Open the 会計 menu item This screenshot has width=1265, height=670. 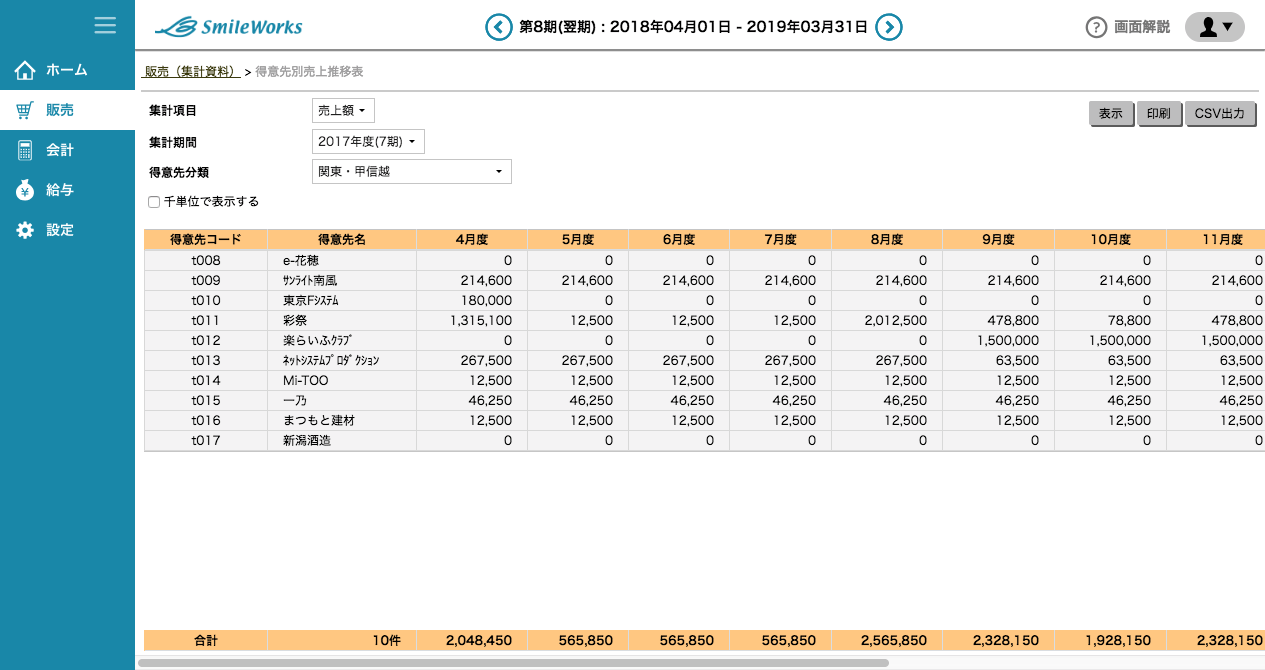(x=67, y=150)
